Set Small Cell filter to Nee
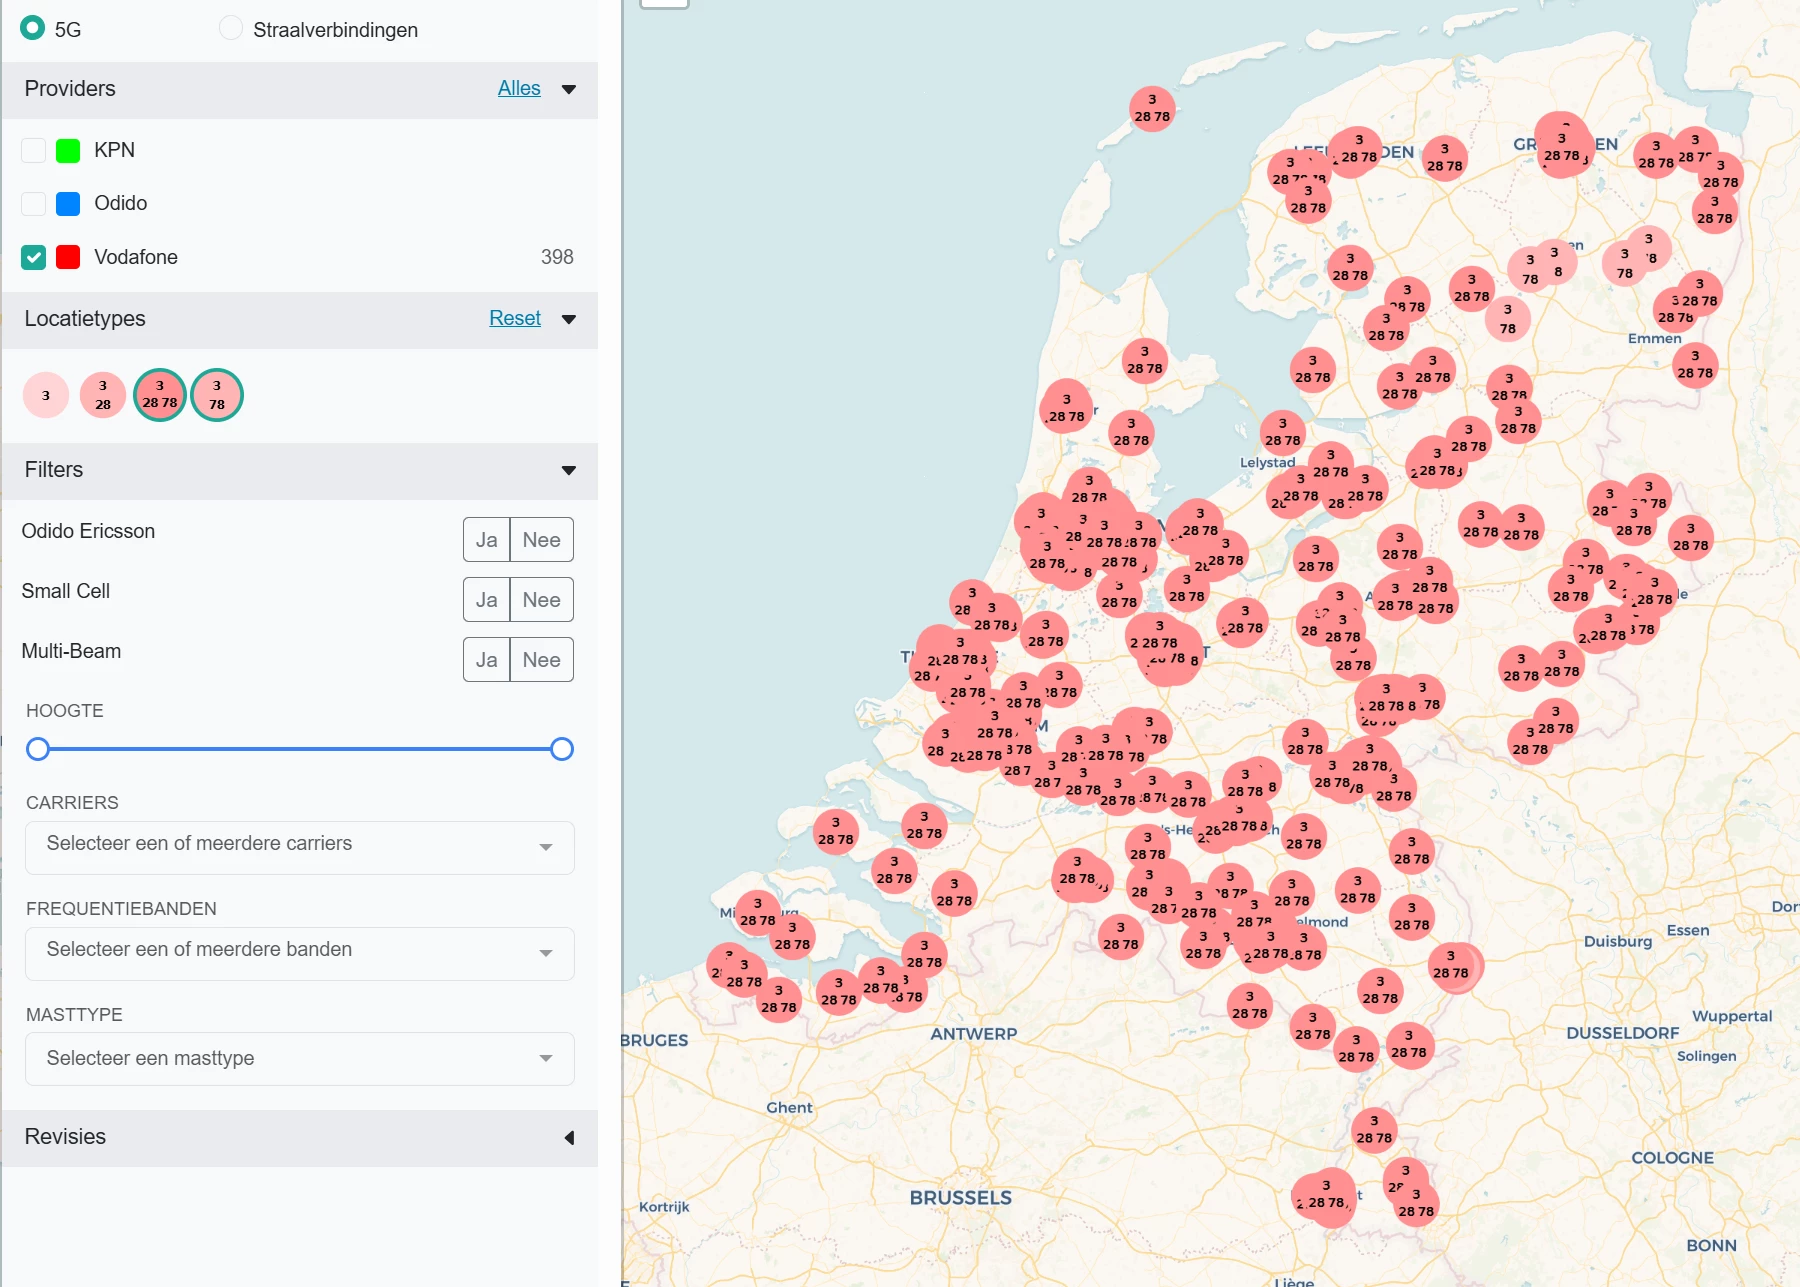Viewport: 1800px width, 1287px height. tap(542, 600)
